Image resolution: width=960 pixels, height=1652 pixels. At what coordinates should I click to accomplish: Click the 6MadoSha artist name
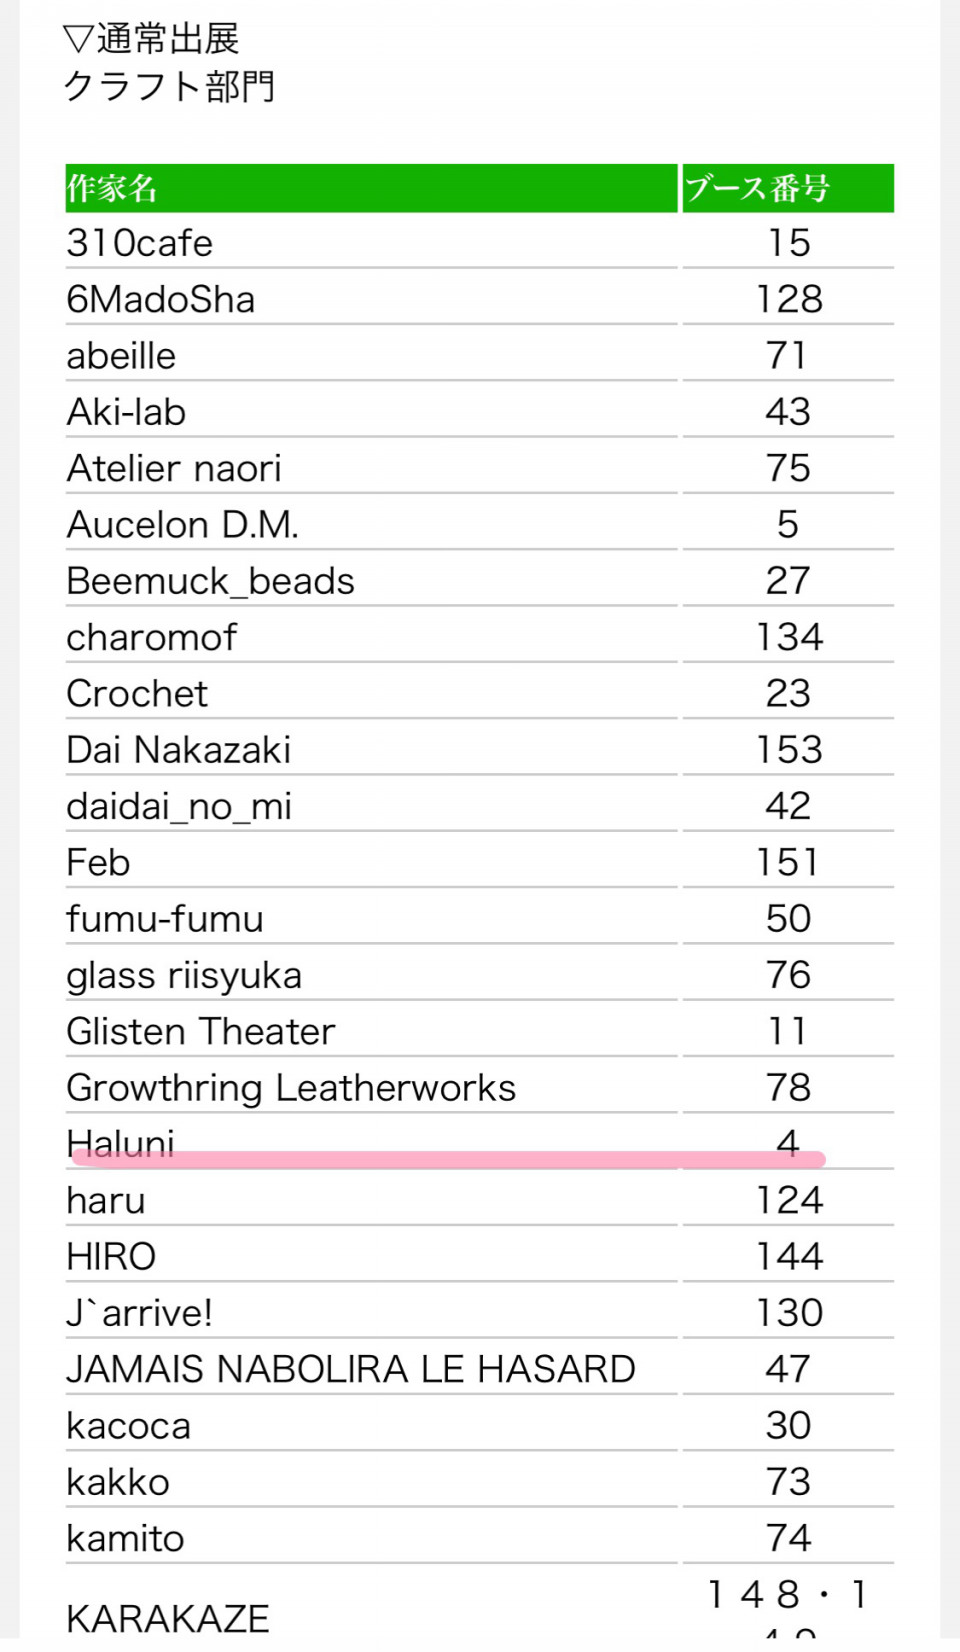(161, 300)
